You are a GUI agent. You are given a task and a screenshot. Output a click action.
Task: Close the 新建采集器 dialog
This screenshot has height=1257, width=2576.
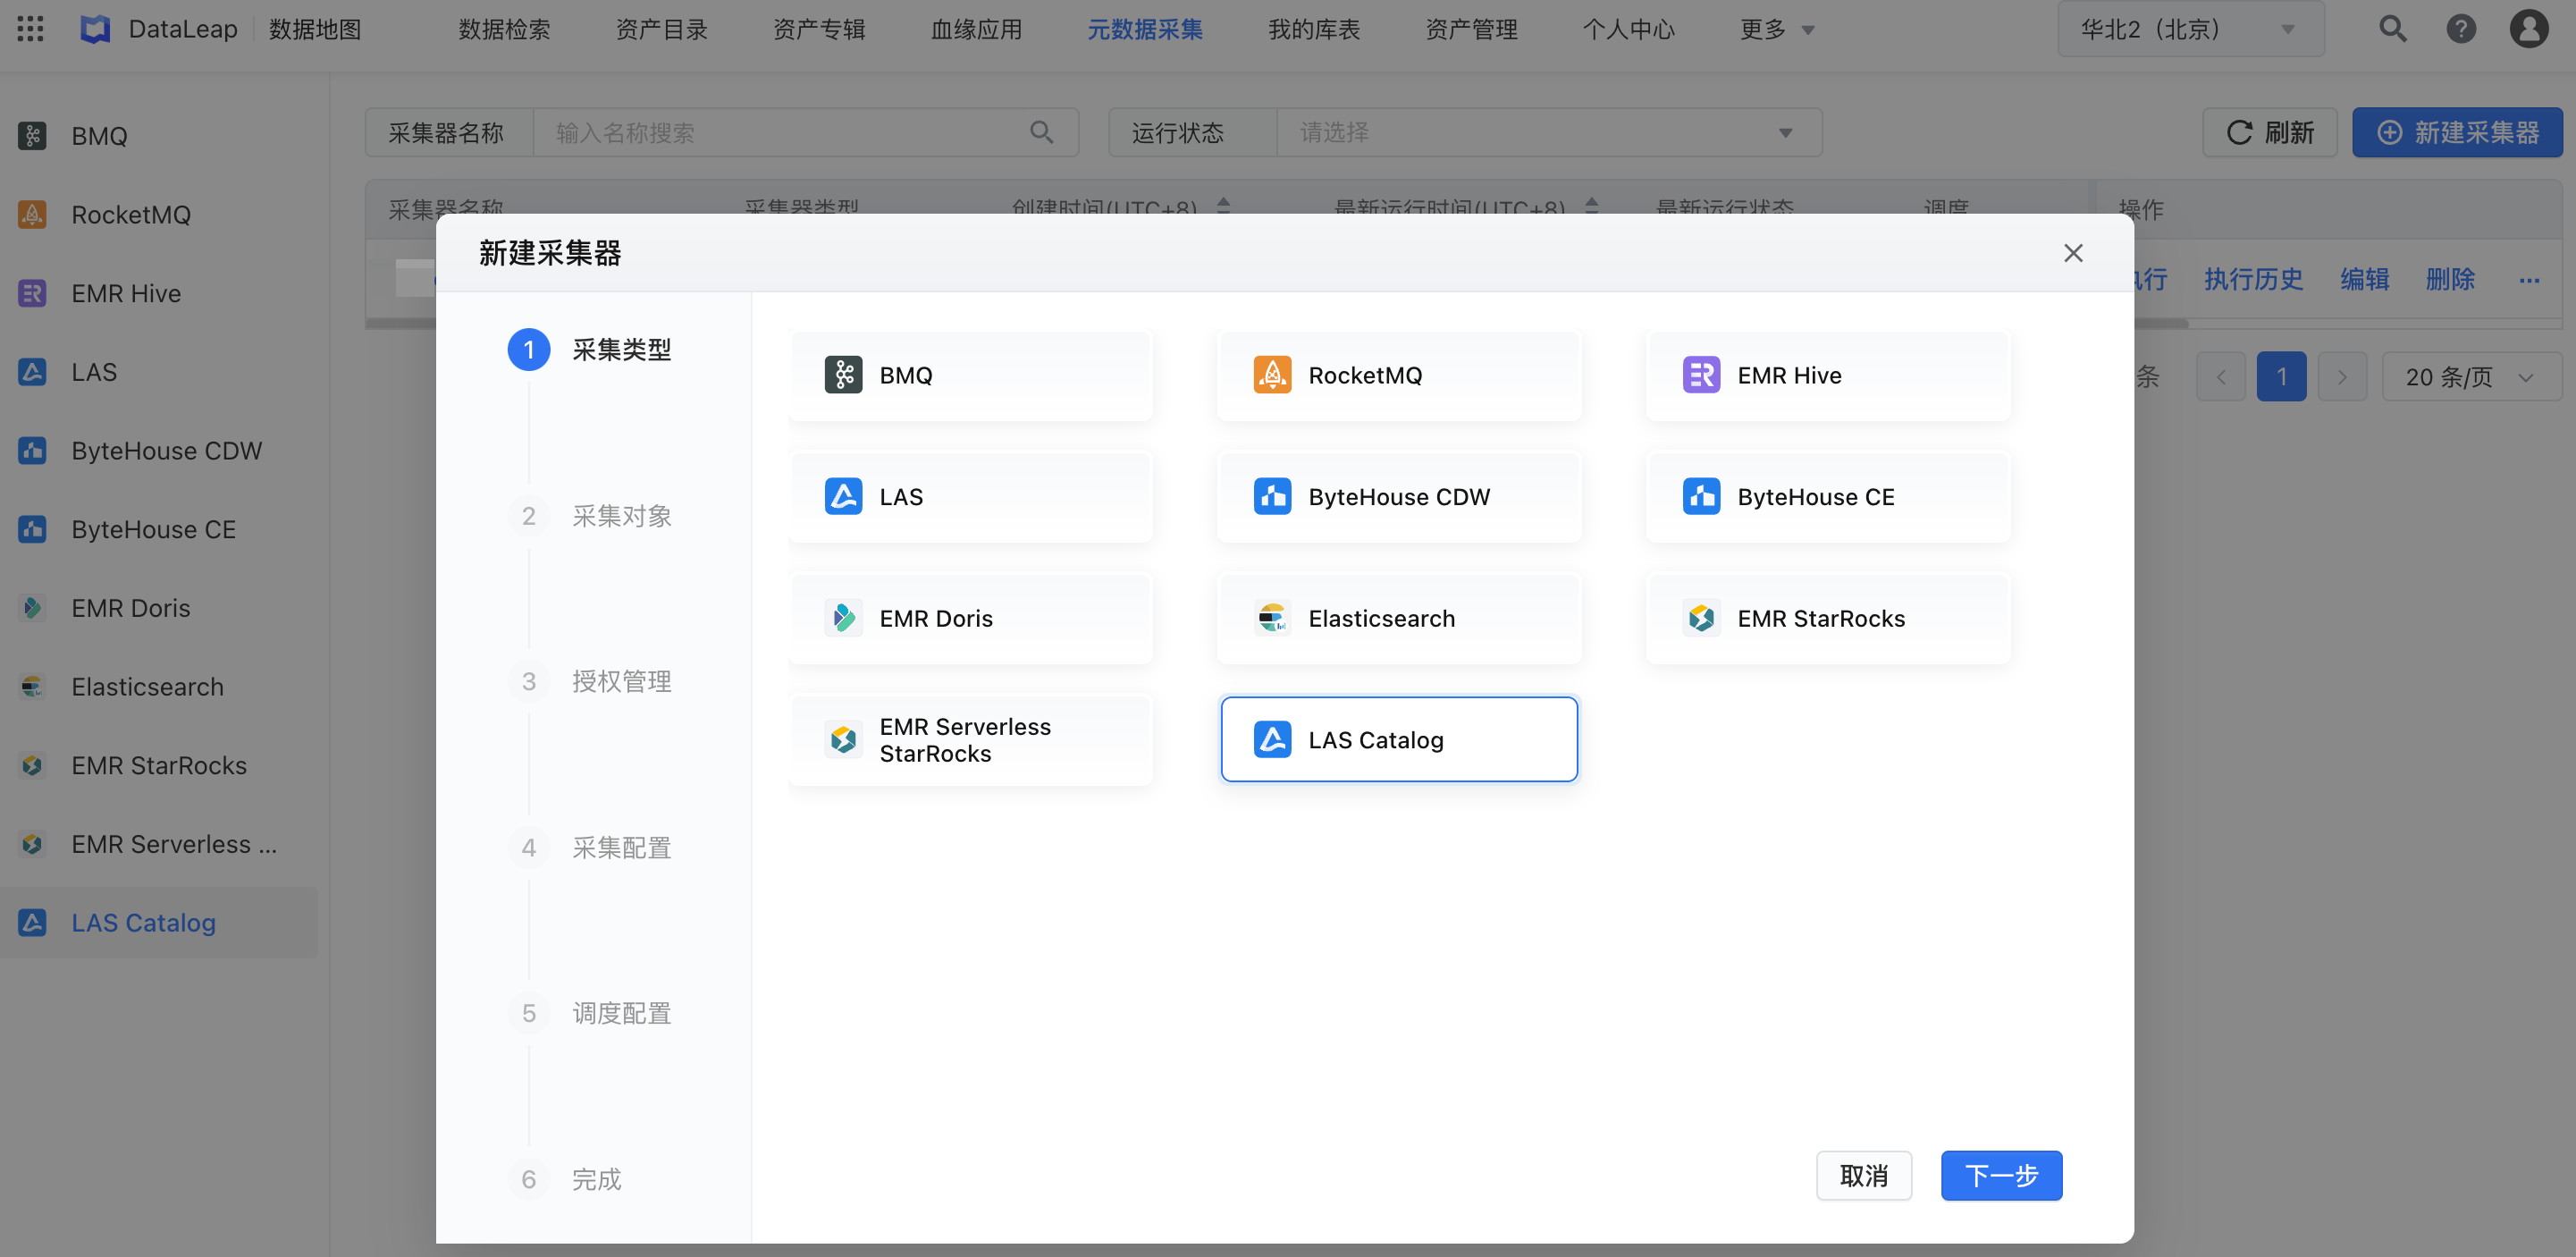[x=2073, y=253]
